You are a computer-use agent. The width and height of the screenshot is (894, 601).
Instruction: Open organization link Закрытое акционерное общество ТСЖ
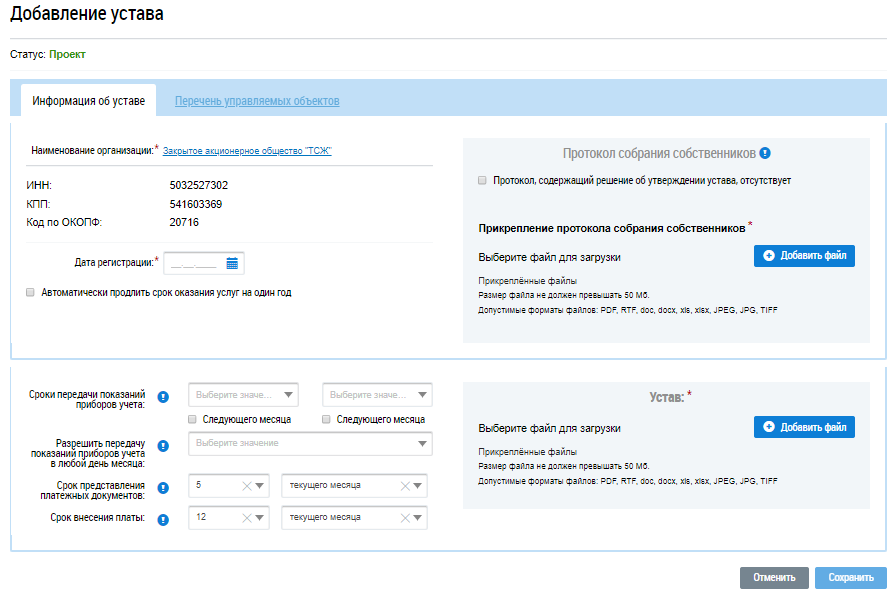(x=247, y=151)
